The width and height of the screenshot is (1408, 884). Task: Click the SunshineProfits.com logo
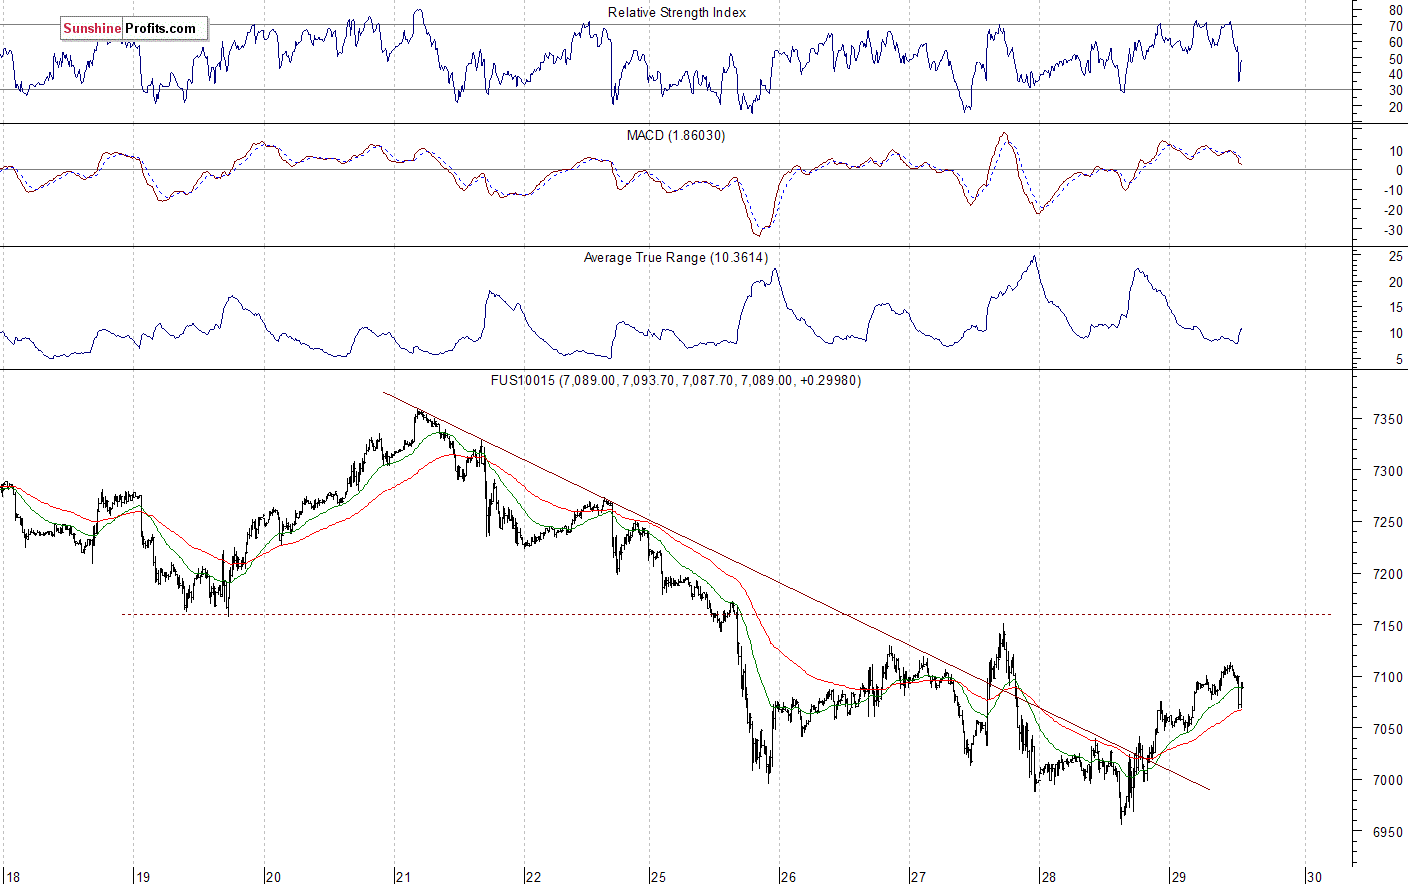(x=133, y=28)
